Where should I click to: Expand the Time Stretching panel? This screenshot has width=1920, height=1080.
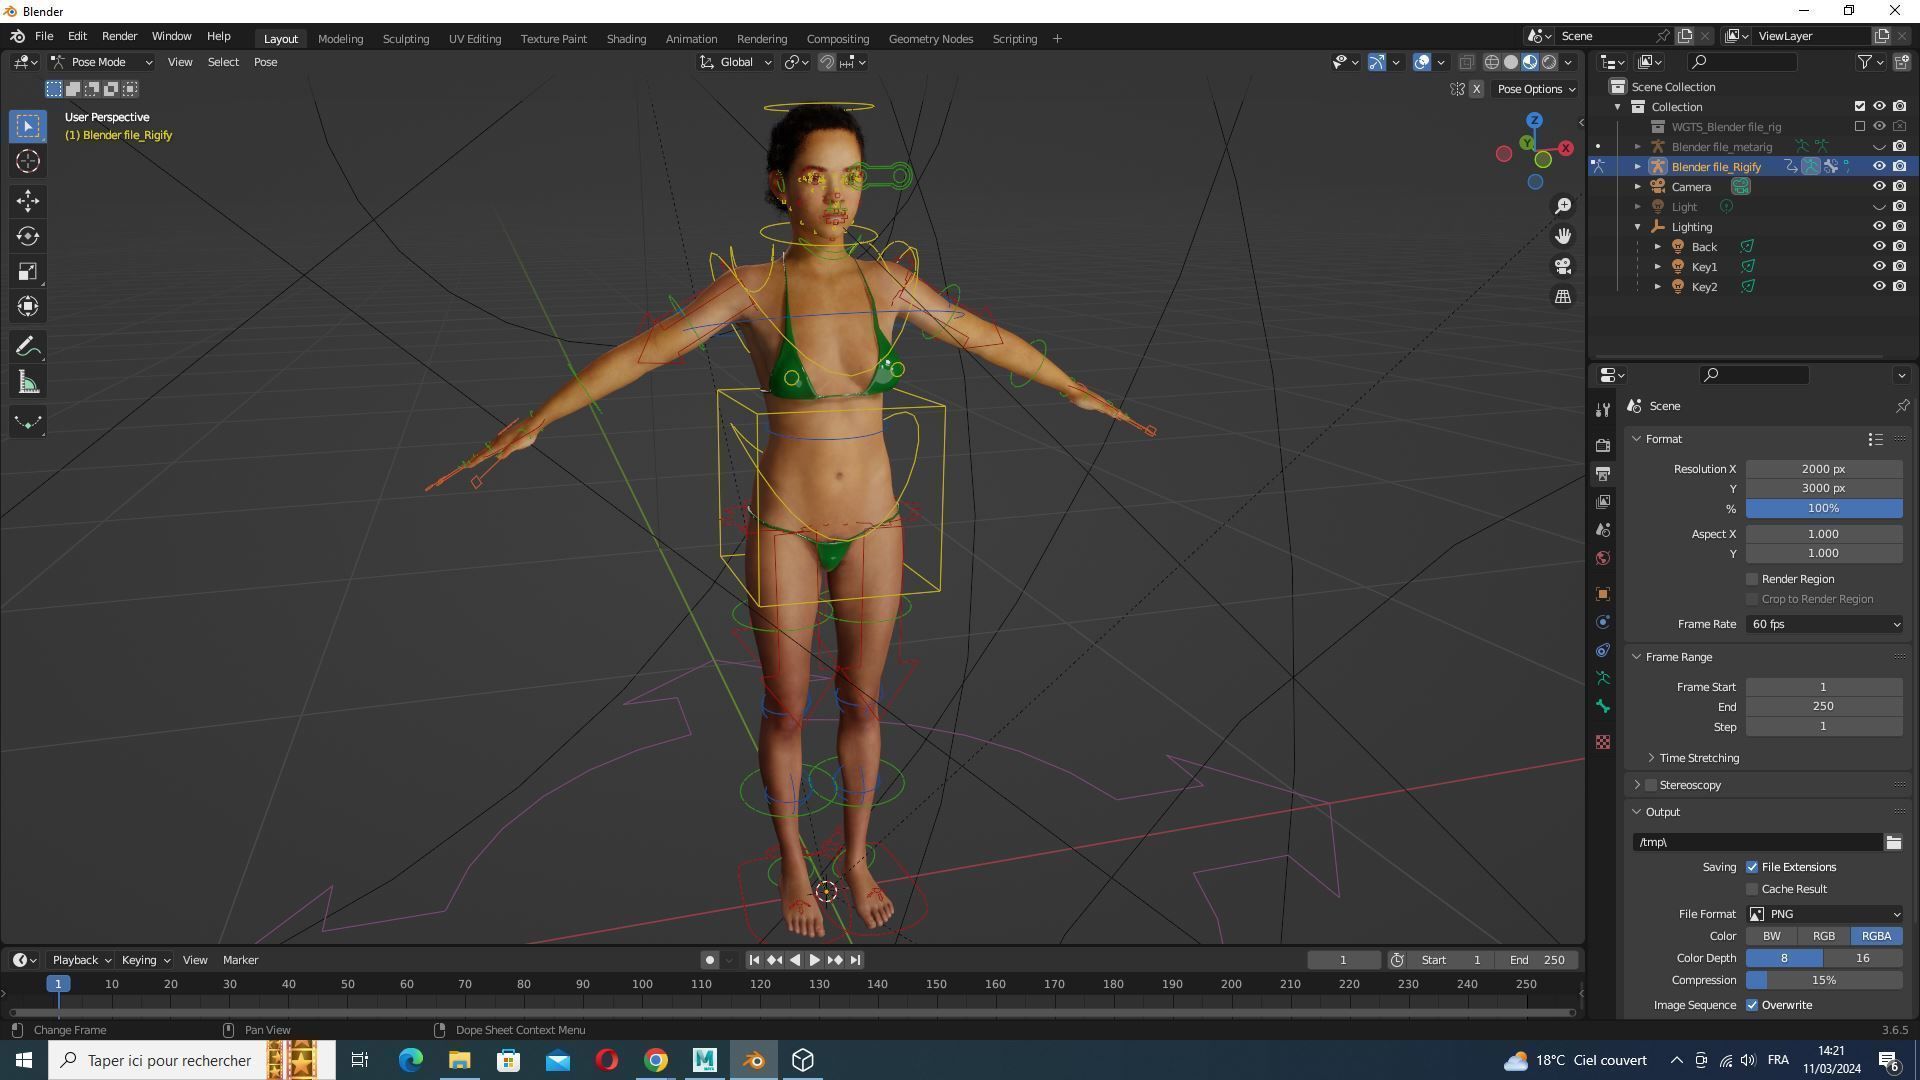point(1699,758)
